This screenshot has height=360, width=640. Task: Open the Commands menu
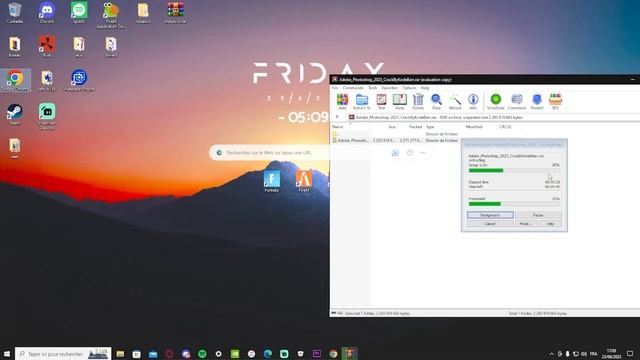[x=353, y=88]
